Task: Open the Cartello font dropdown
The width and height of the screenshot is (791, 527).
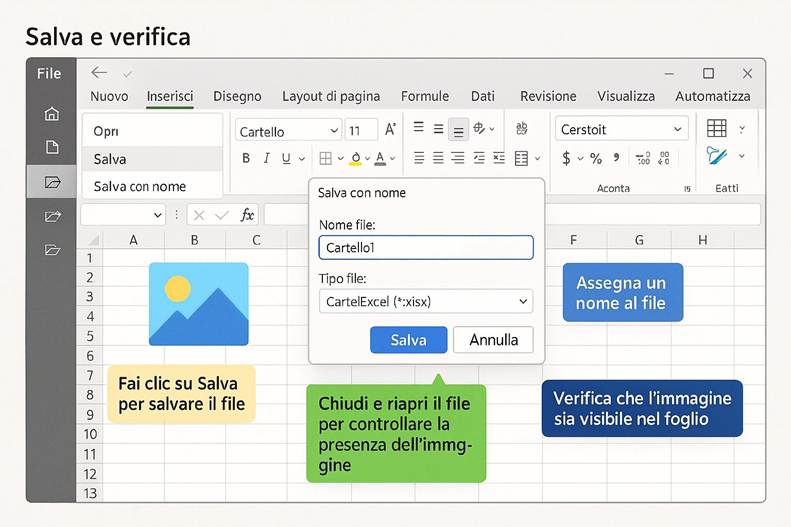Action: pyautogui.click(x=334, y=131)
